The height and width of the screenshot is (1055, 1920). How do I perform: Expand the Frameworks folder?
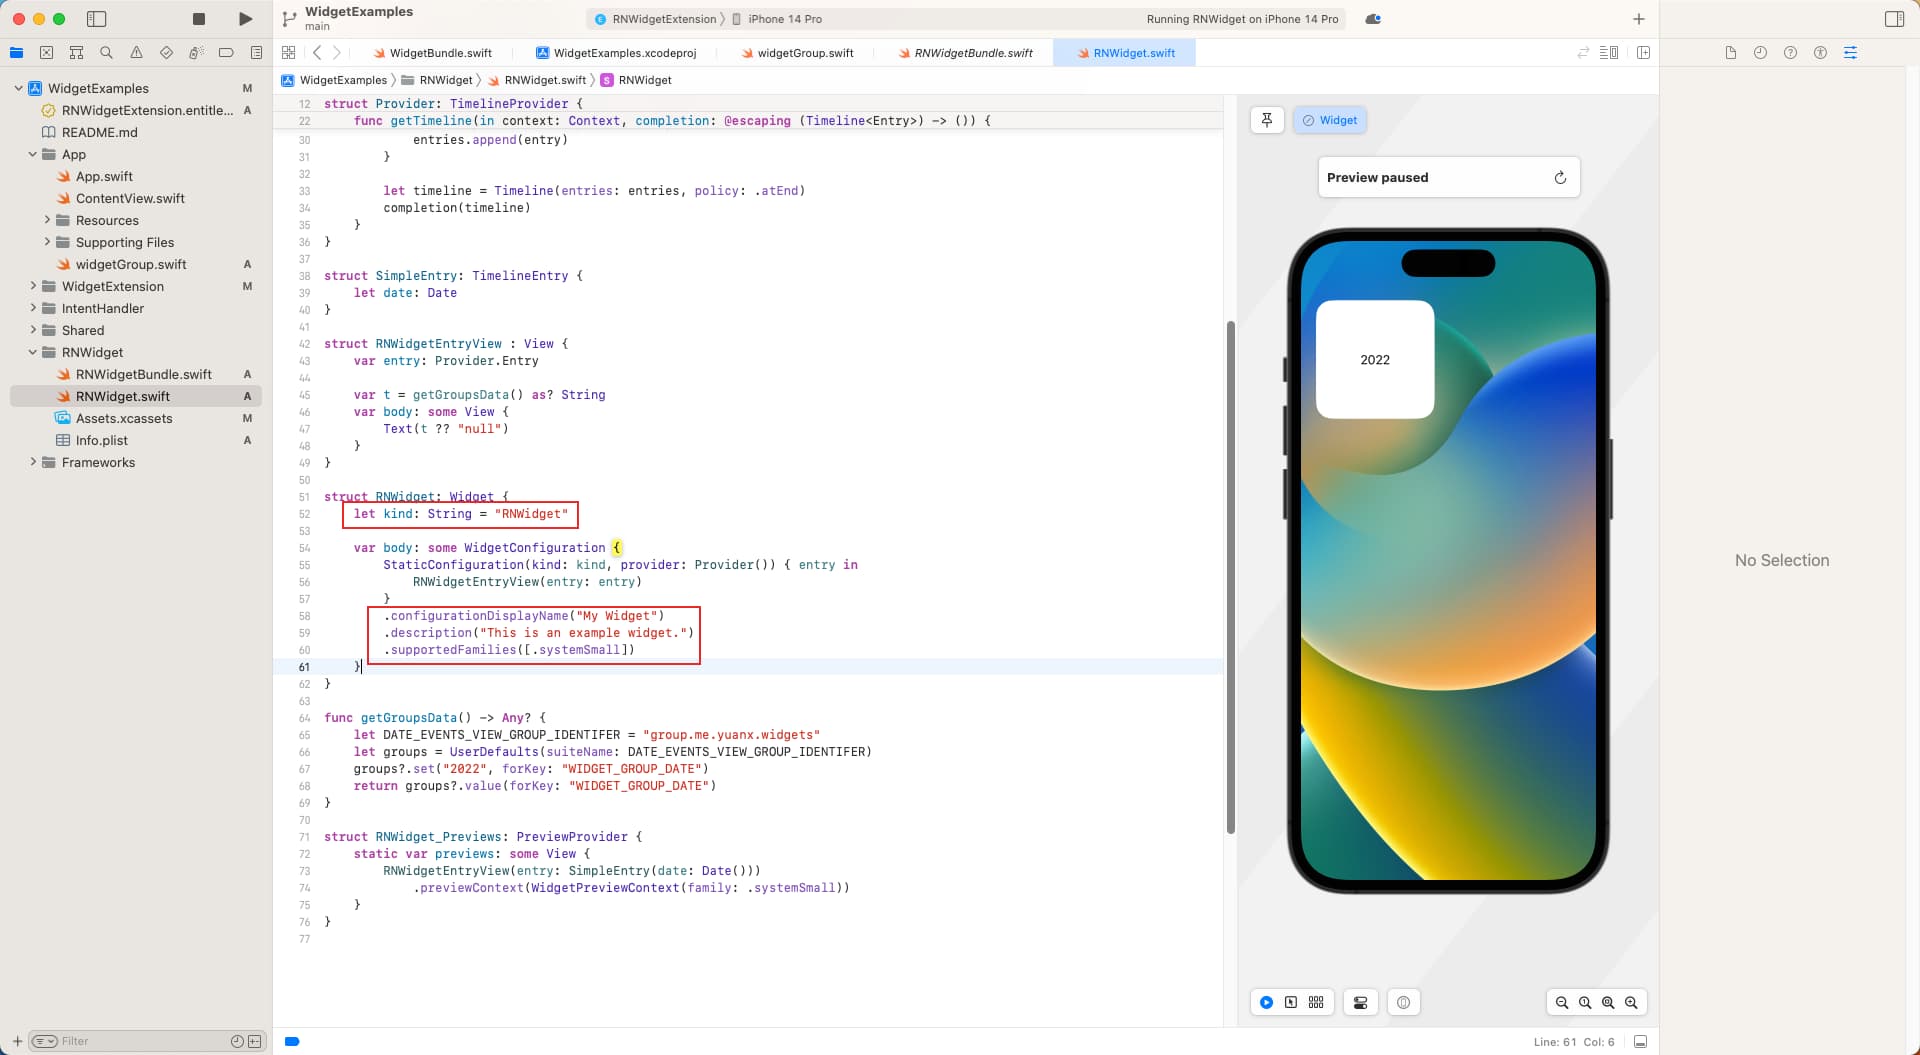pyautogui.click(x=32, y=462)
